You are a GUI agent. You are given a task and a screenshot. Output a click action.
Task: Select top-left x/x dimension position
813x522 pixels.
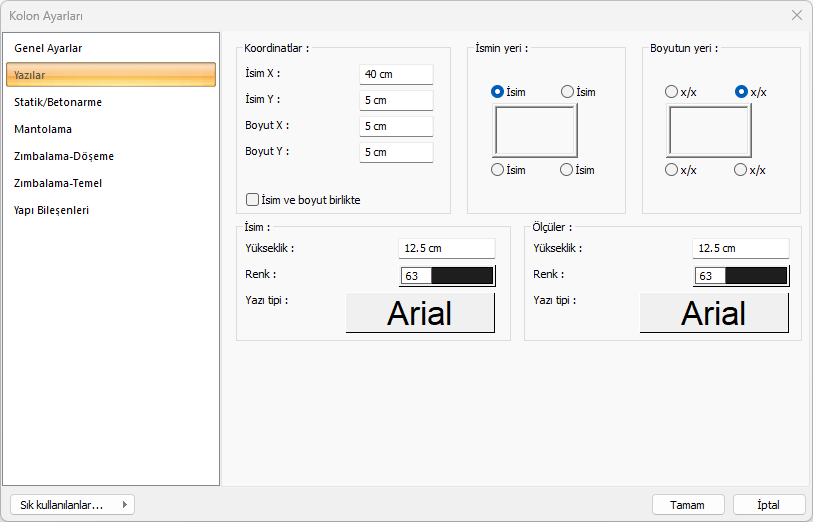pyautogui.click(x=672, y=92)
